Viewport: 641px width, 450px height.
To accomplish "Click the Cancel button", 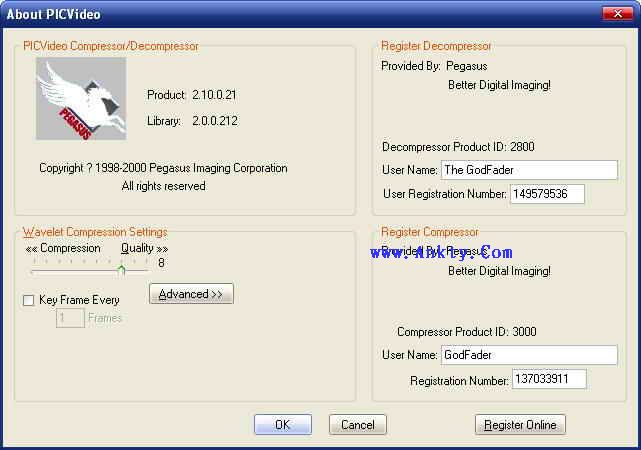I will [x=358, y=425].
